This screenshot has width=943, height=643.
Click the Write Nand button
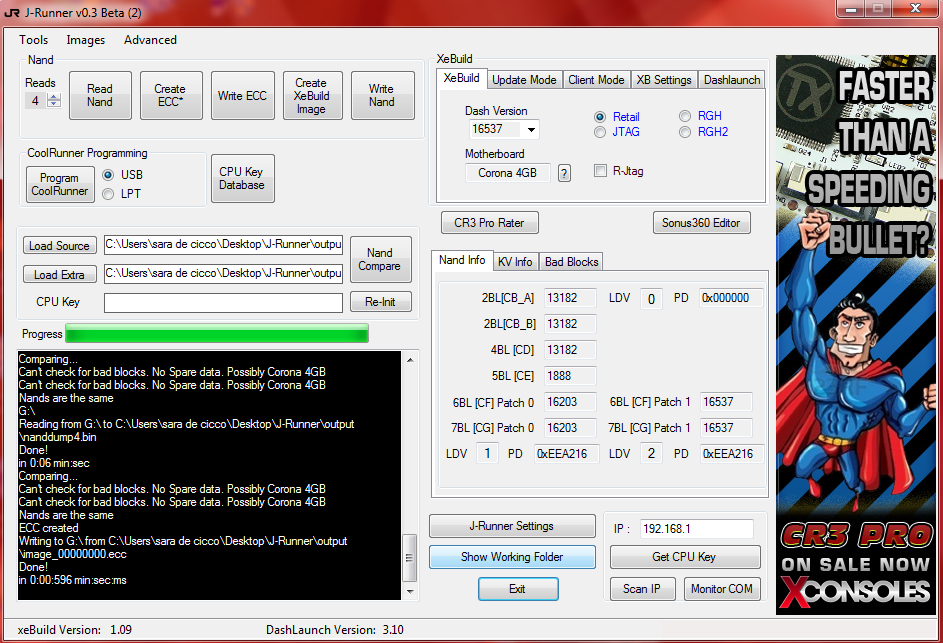382,95
